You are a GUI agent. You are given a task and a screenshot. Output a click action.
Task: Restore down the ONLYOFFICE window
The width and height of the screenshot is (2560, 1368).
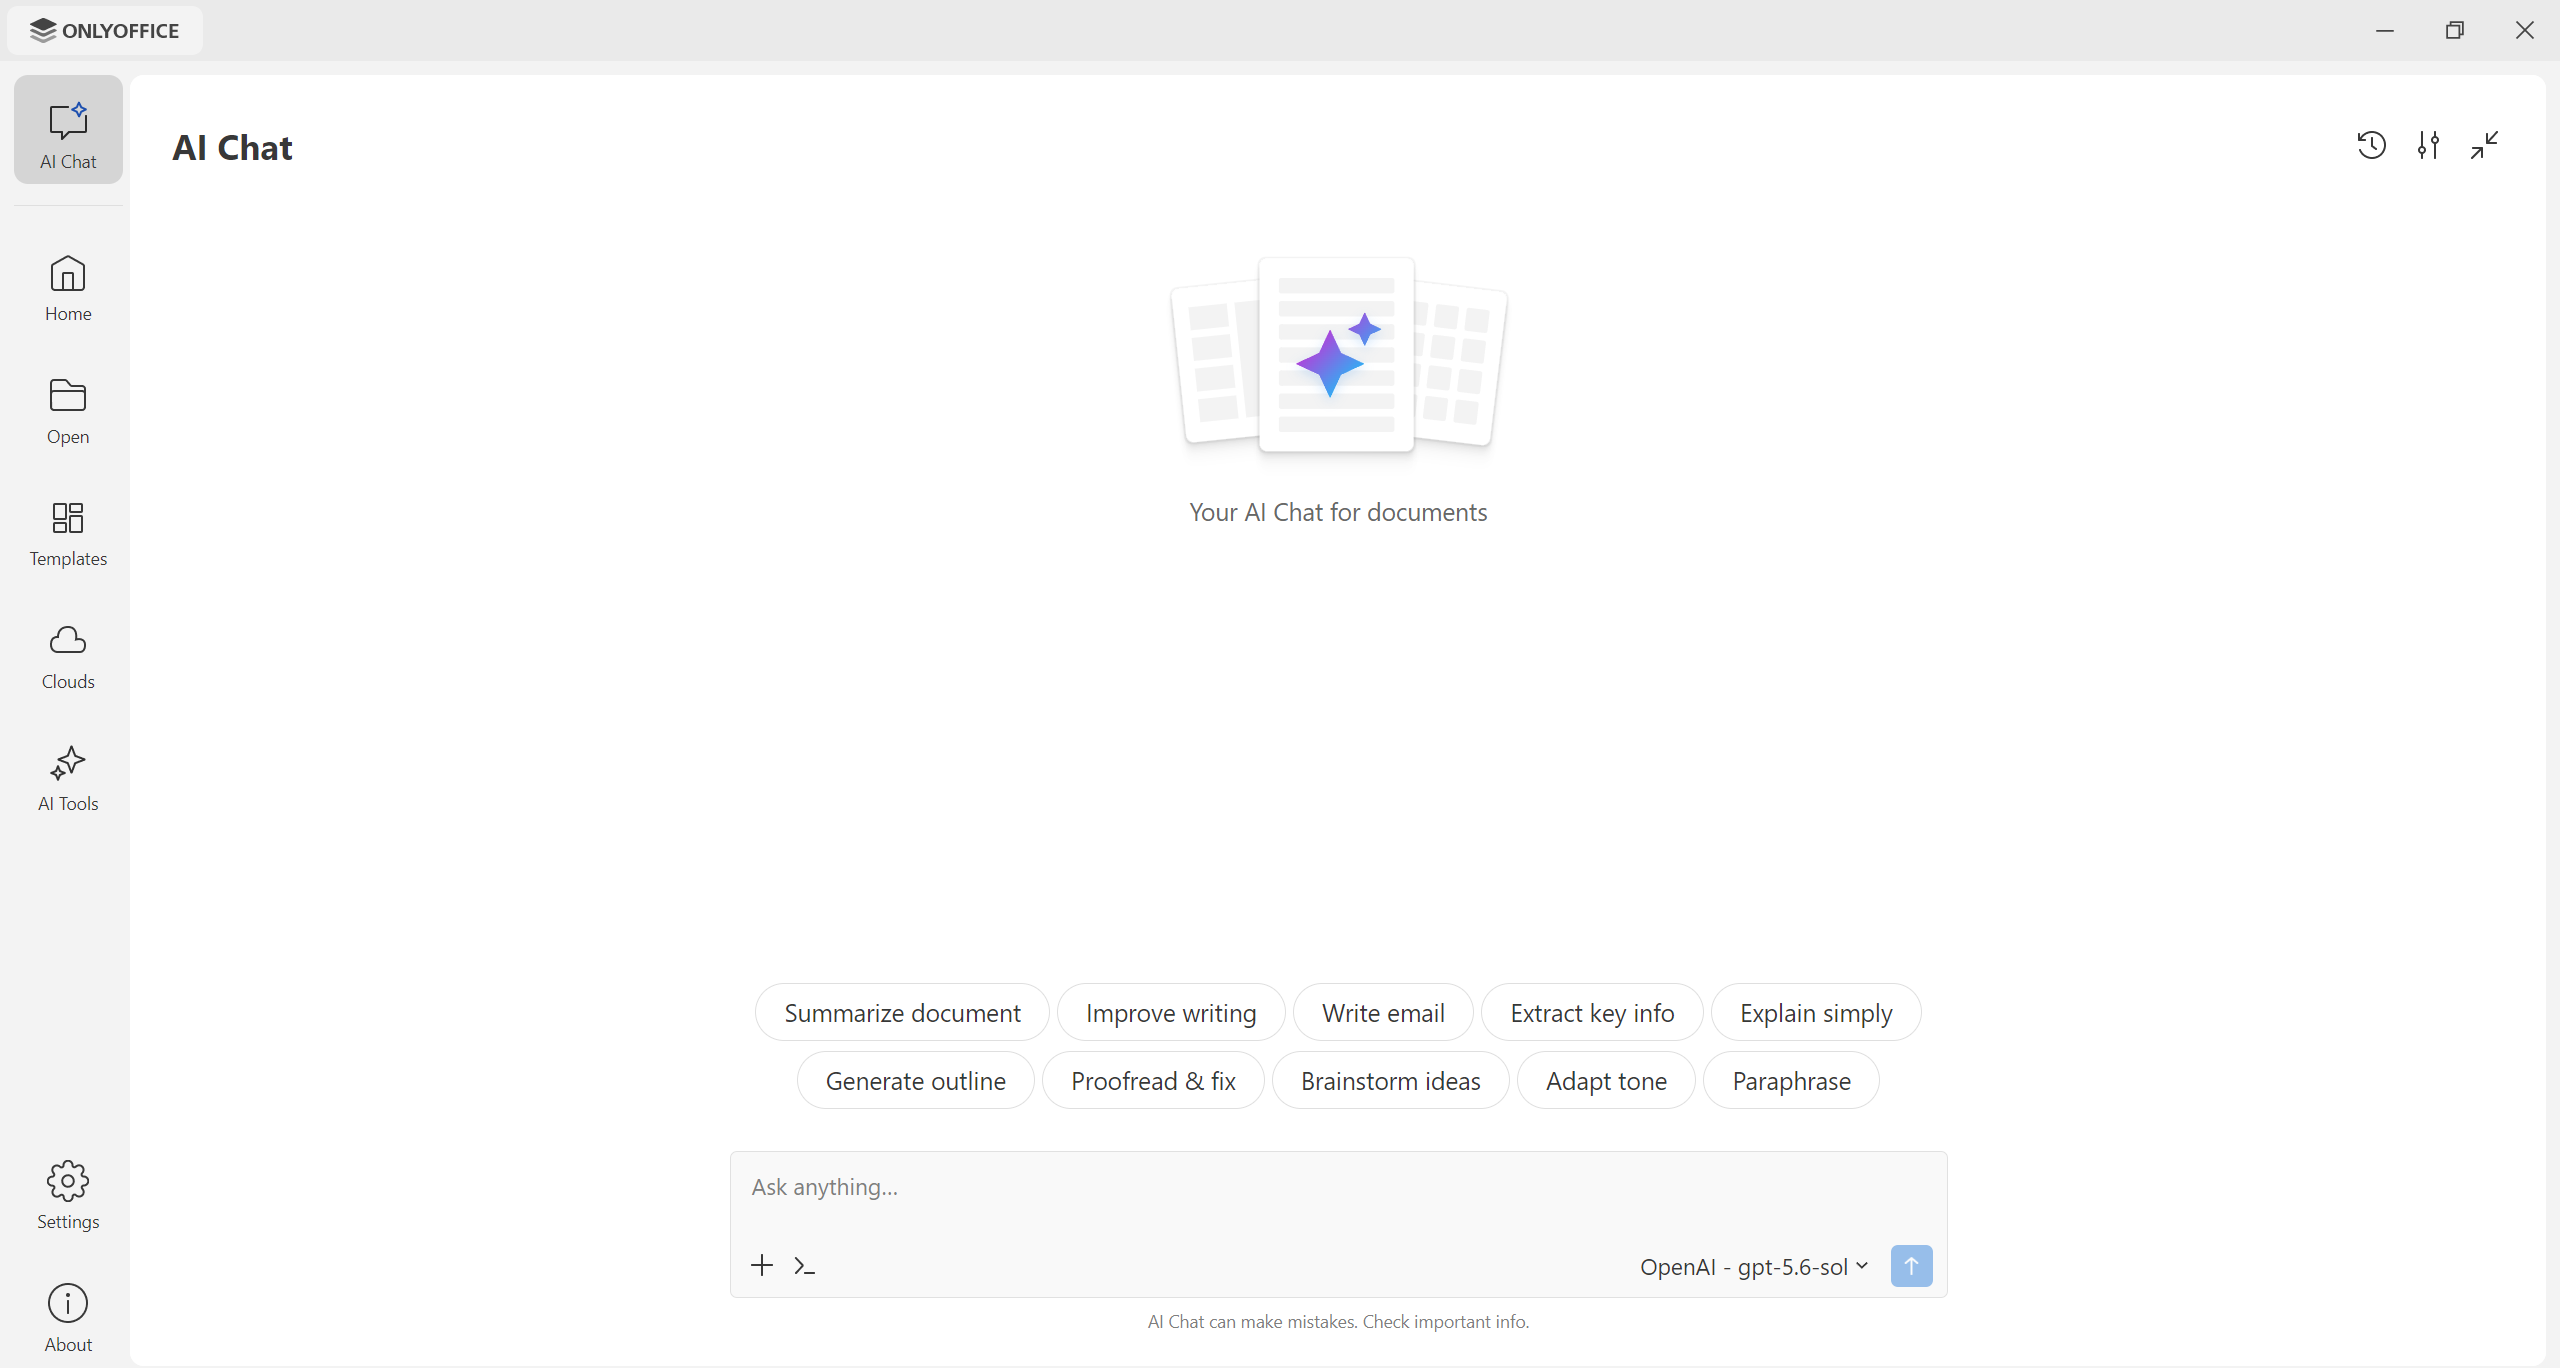pos(2455,31)
